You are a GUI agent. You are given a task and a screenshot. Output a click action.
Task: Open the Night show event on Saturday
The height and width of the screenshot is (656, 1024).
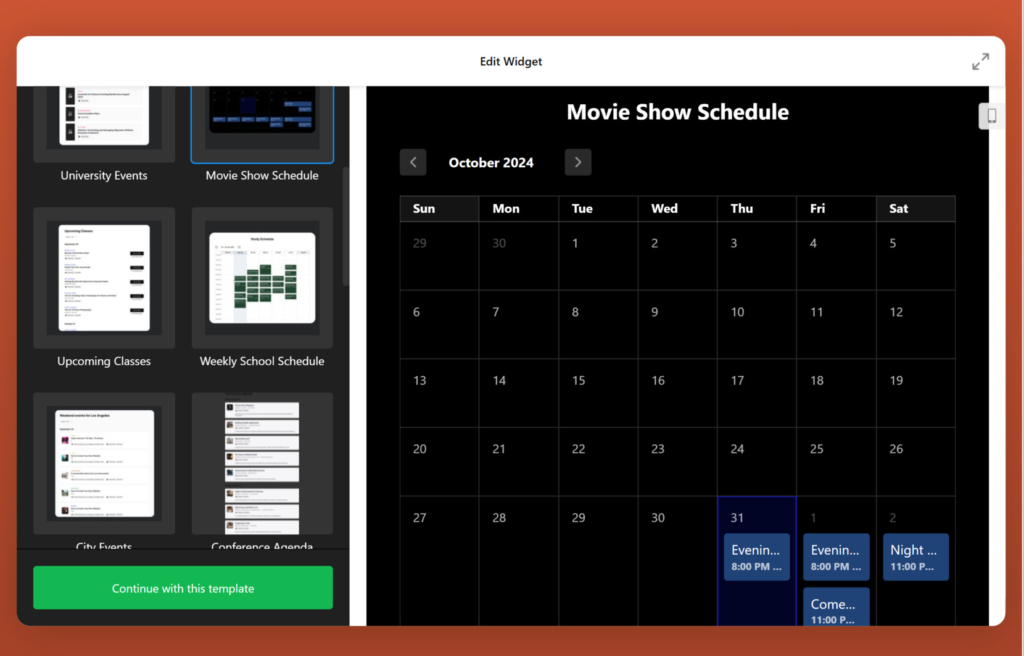click(915, 557)
